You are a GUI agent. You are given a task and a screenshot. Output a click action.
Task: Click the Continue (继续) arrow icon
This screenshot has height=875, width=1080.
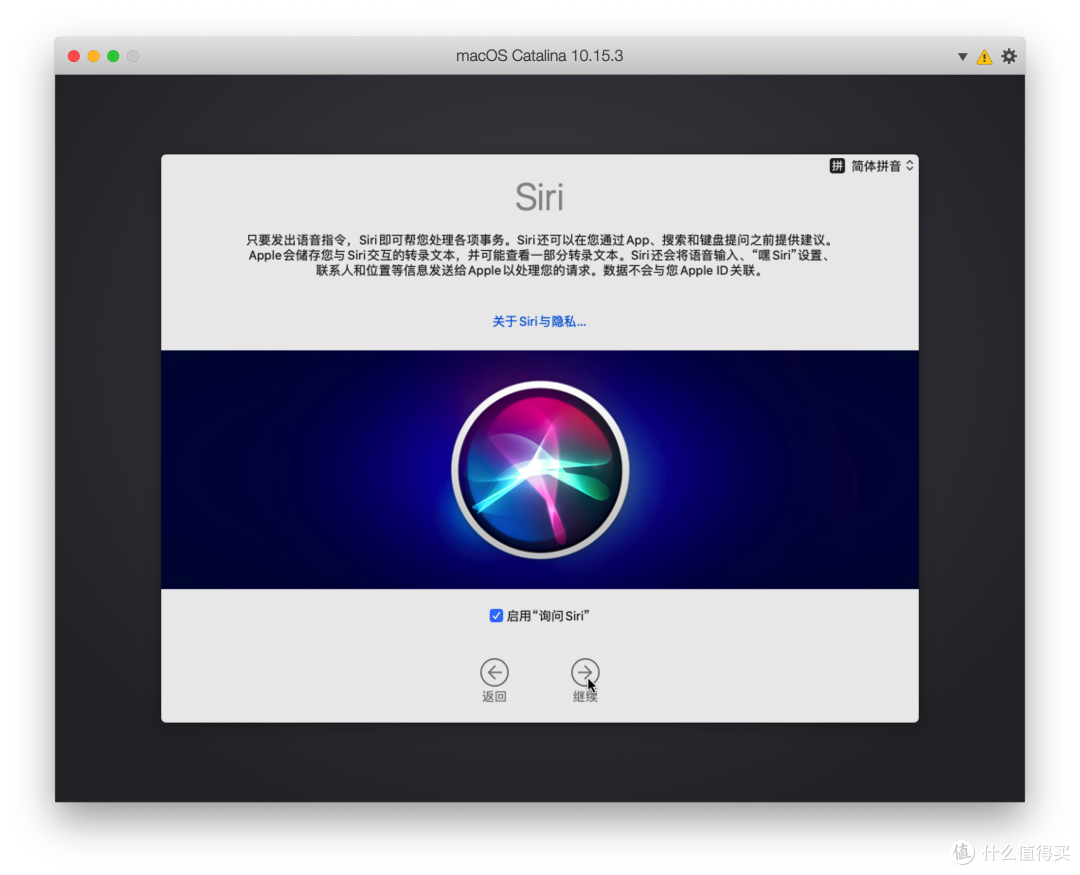click(x=585, y=672)
